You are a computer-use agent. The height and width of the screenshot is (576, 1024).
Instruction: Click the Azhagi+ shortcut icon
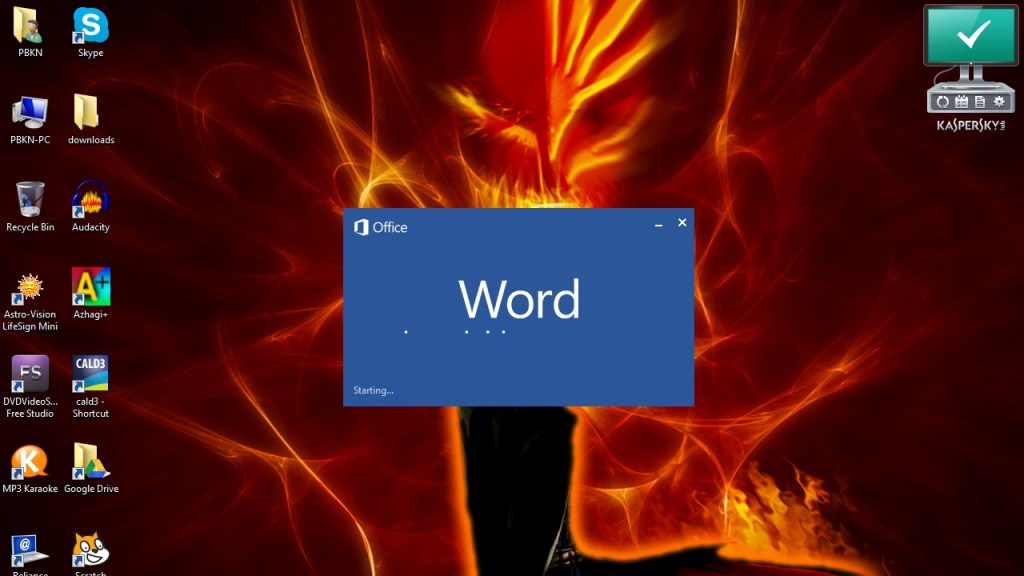pos(91,288)
